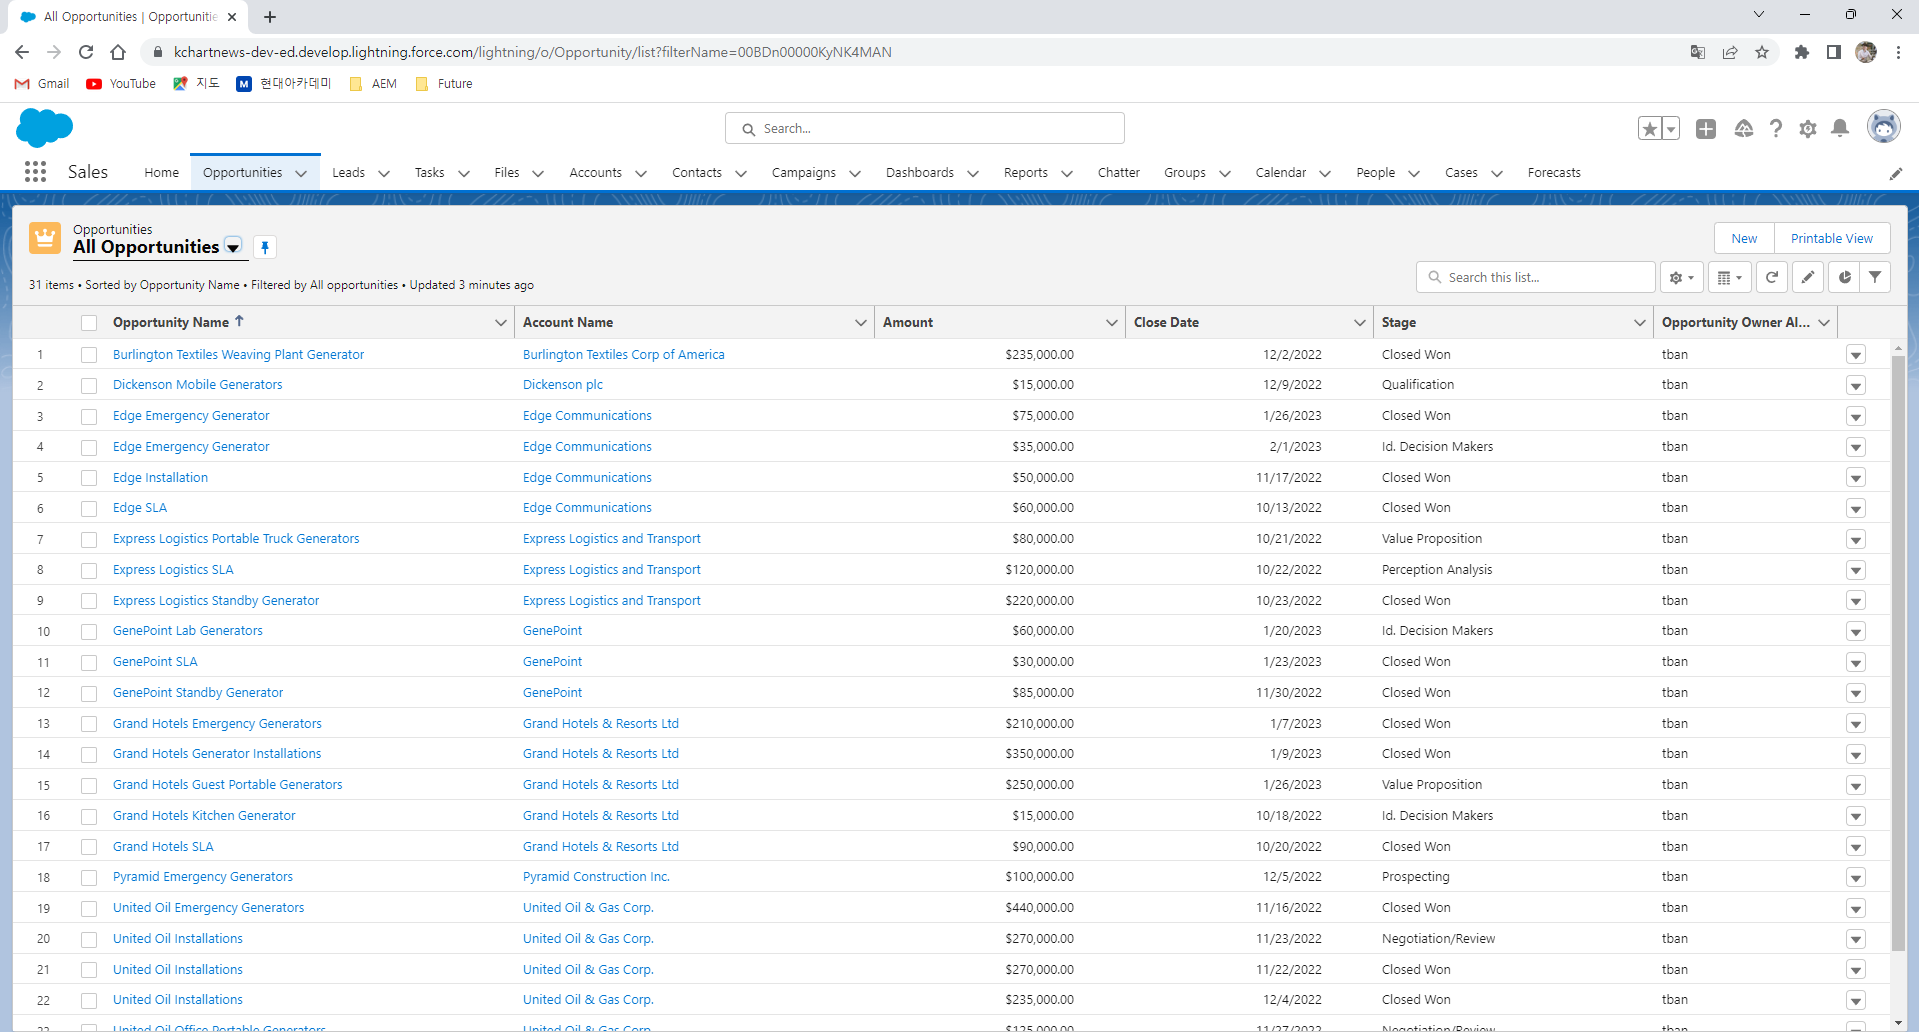Open row actions for Dickenson Mobile Generators
The width and height of the screenshot is (1919, 1032).
[x=1856, y=386]
